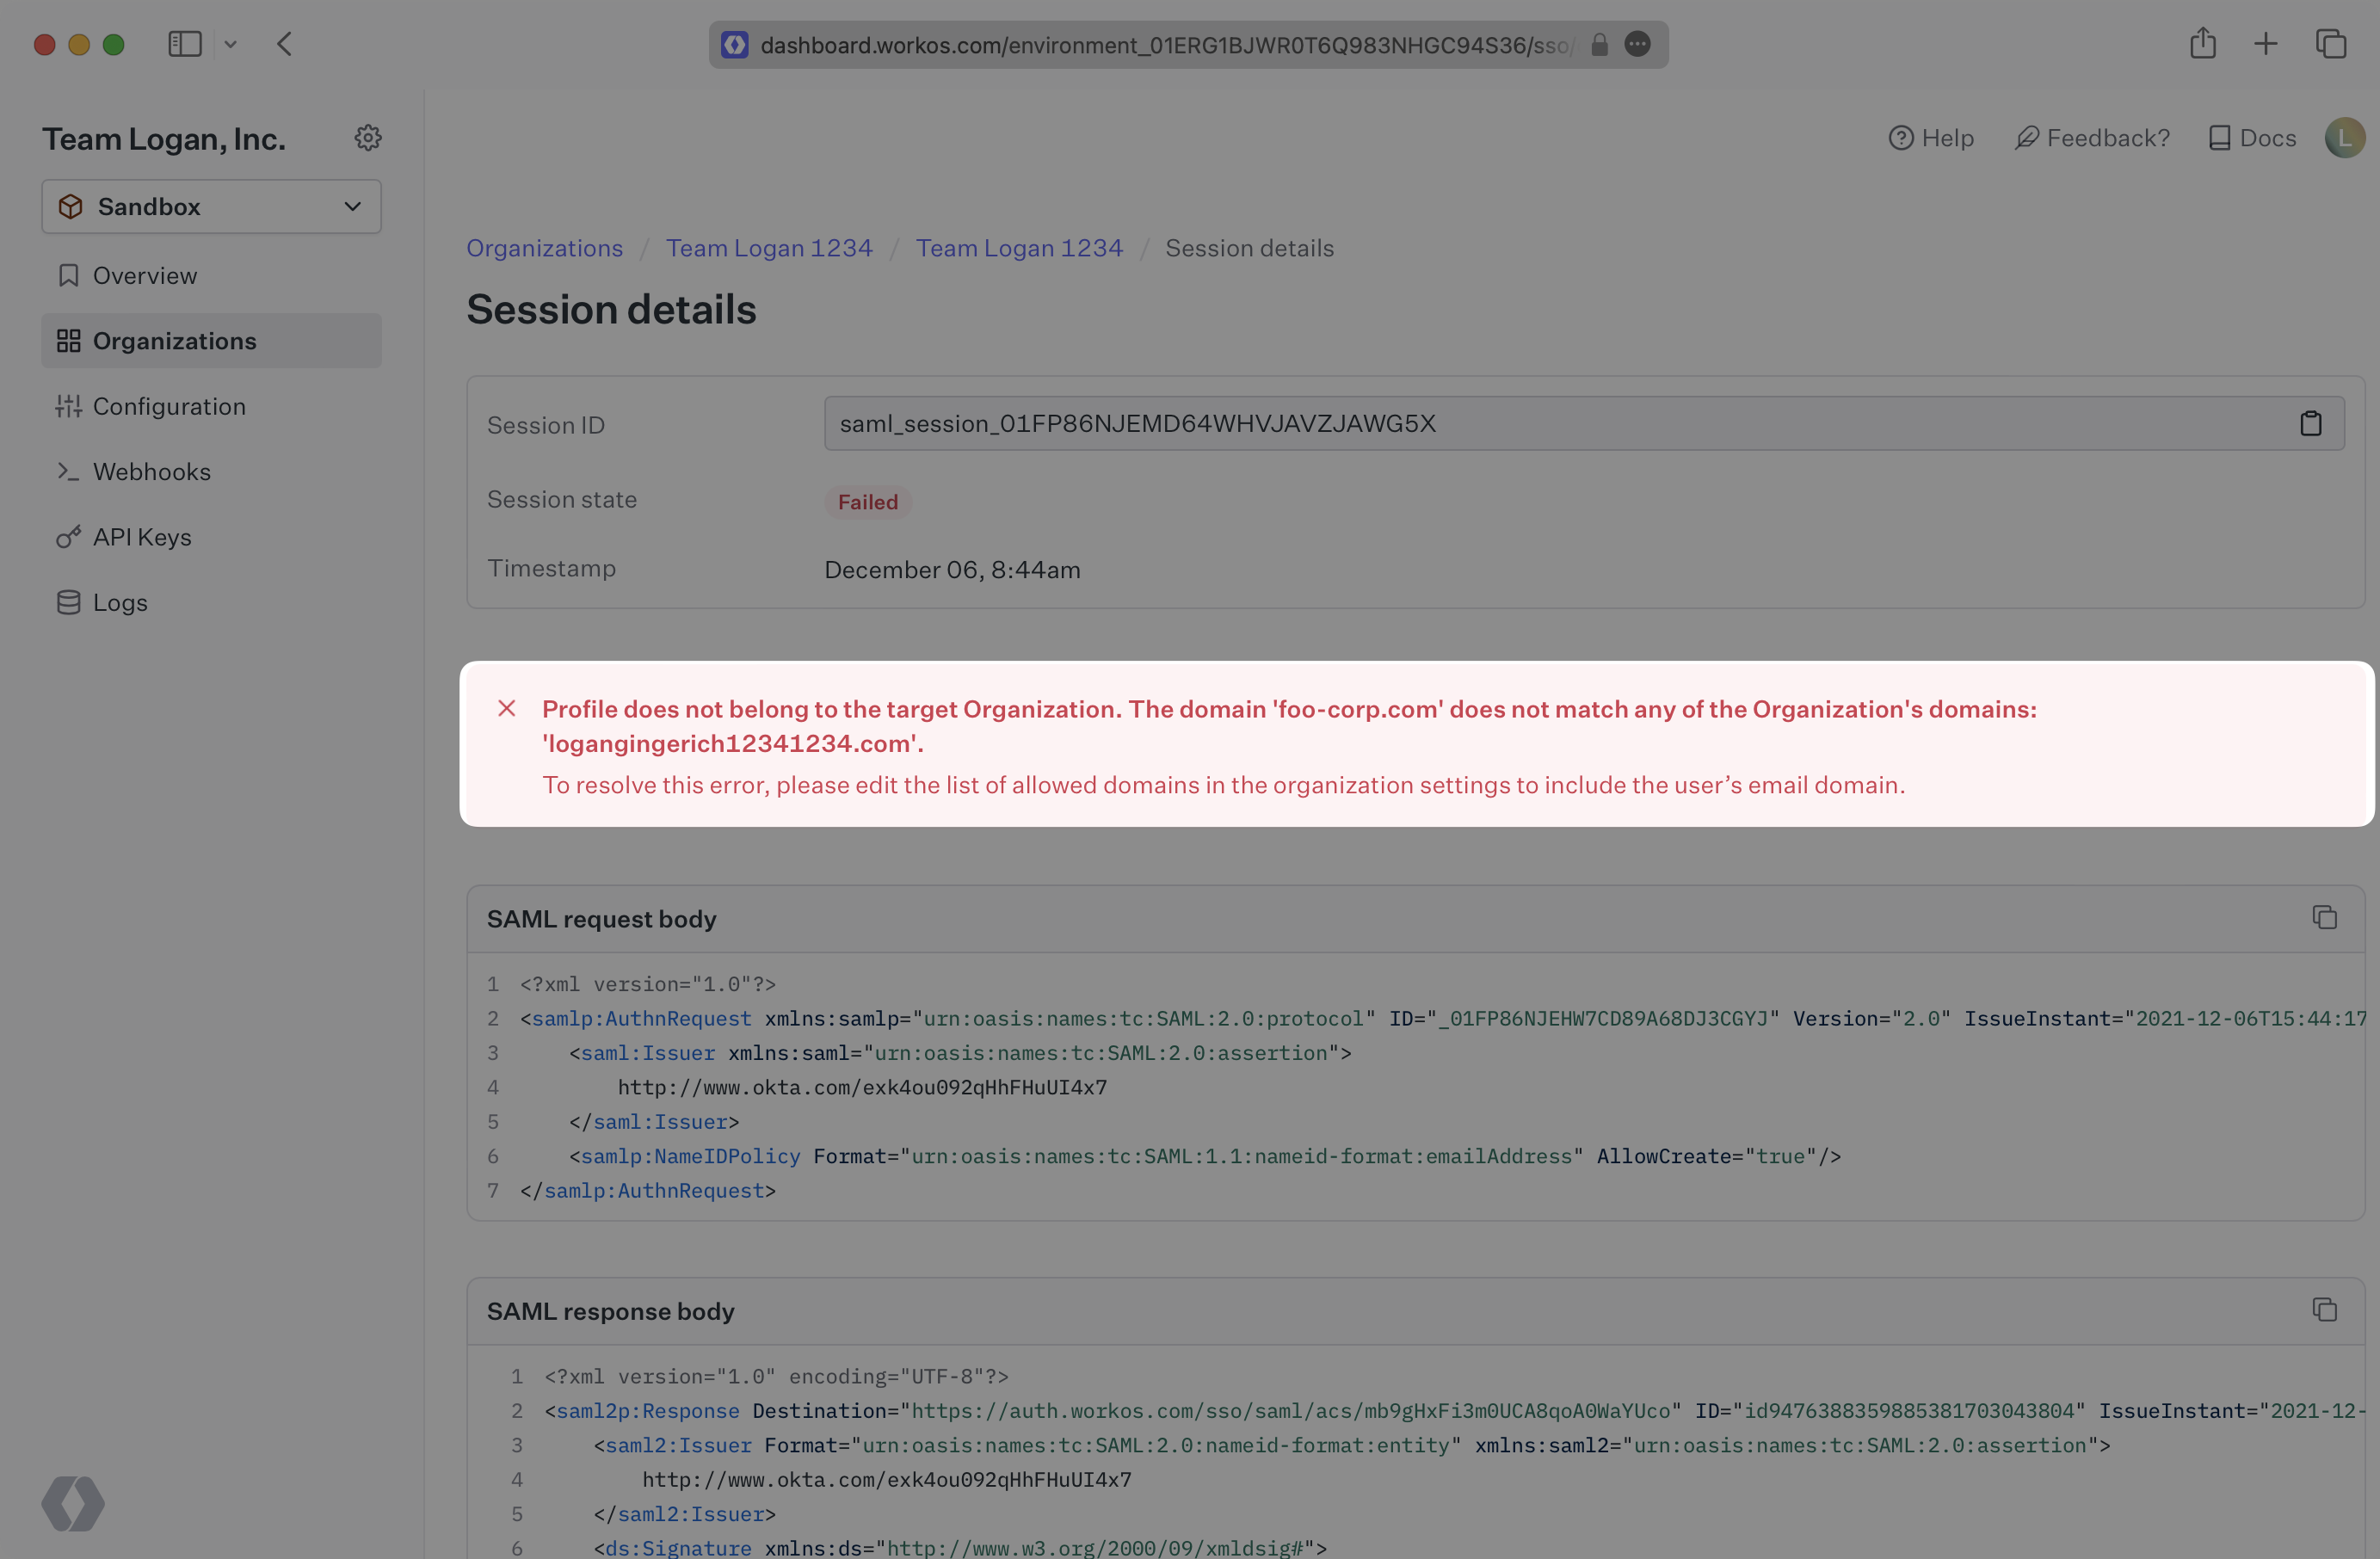Open the sidebar chevron dropdown in browser toolbar
2380x1559 pixels.
tap(231, 44)
